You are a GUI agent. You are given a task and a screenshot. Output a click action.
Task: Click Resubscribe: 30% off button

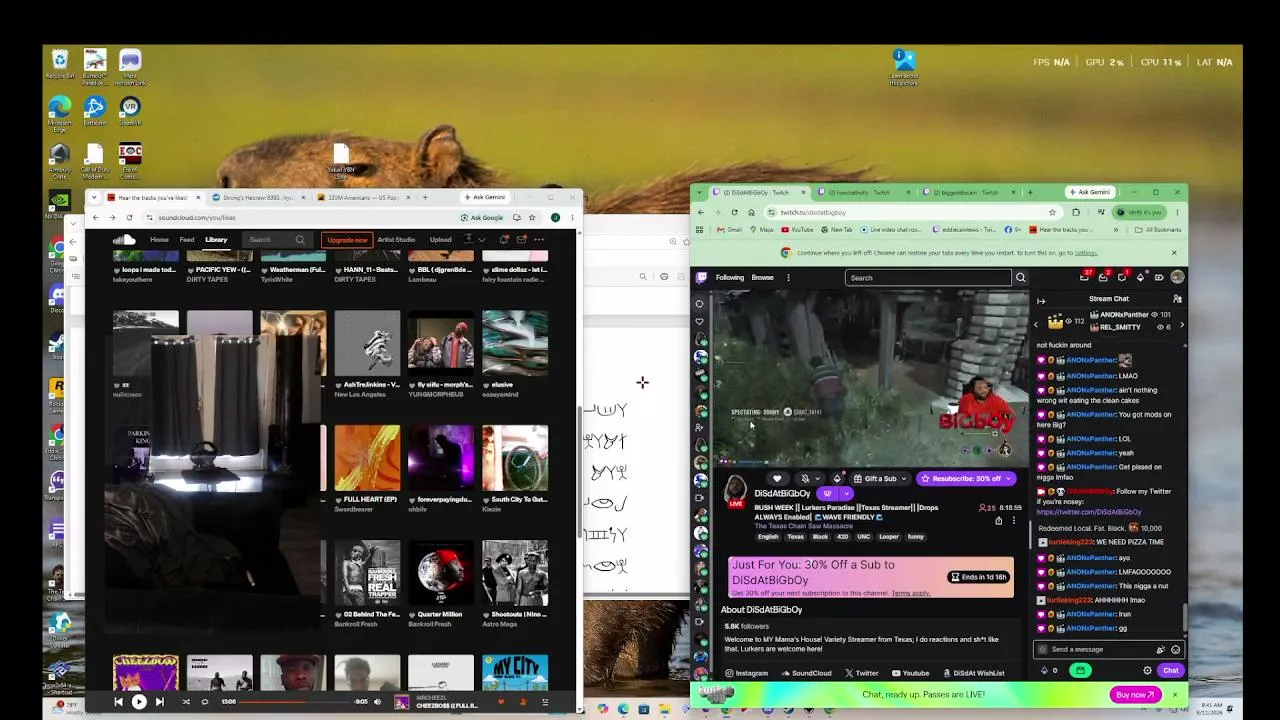[x=966, y=479]
